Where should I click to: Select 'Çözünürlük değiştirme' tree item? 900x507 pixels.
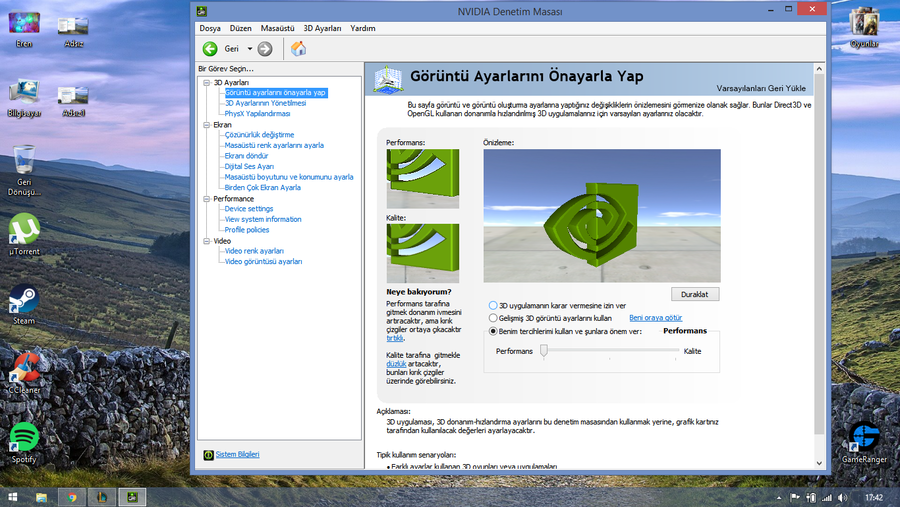click(259, 135)
